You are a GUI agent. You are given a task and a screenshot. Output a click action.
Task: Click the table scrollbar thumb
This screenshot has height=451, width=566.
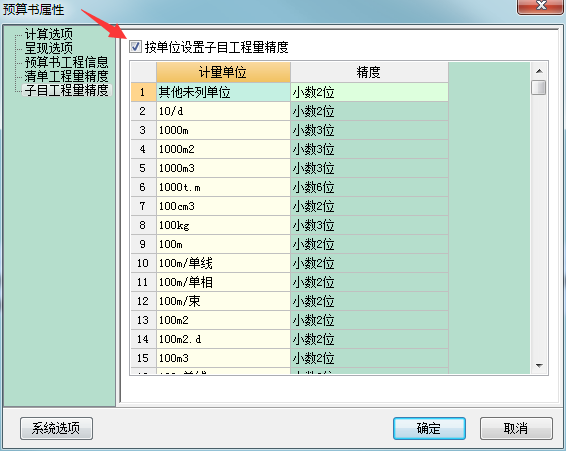pos(539,88)
